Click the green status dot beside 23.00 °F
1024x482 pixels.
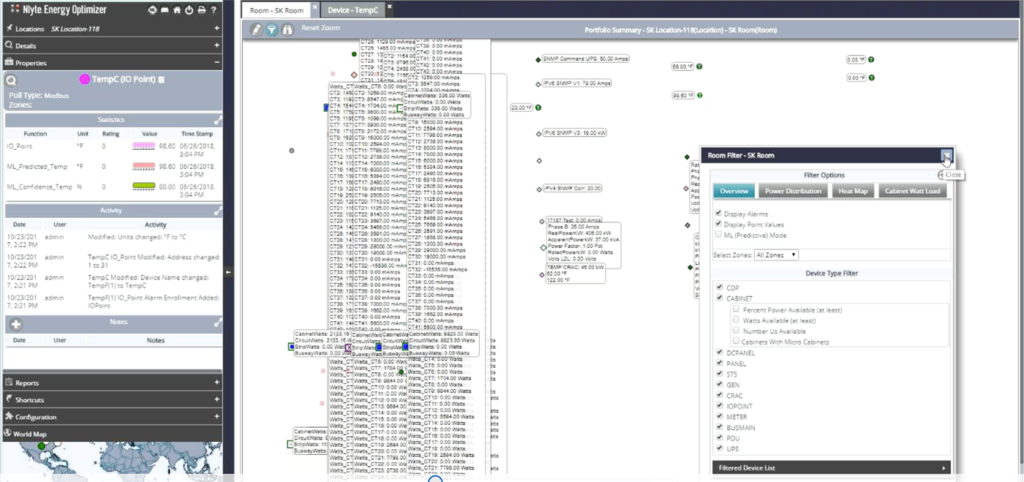tap(538, 107)
